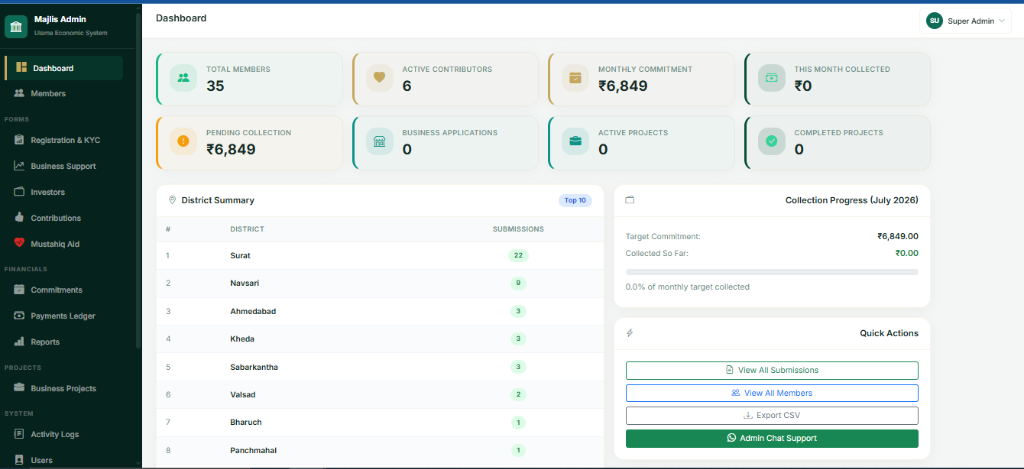Click the Monthly Commitment calendar icon
This screenshot has height=469, width=1024.
point(575,78)
